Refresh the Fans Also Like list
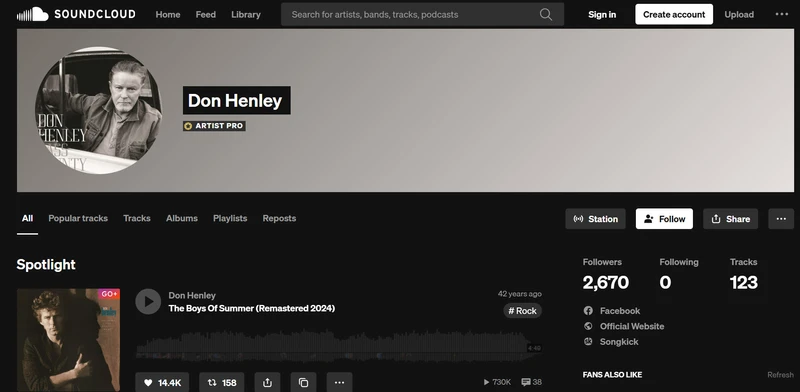Screen dimensions: 800x392 (x=781, y=375)
